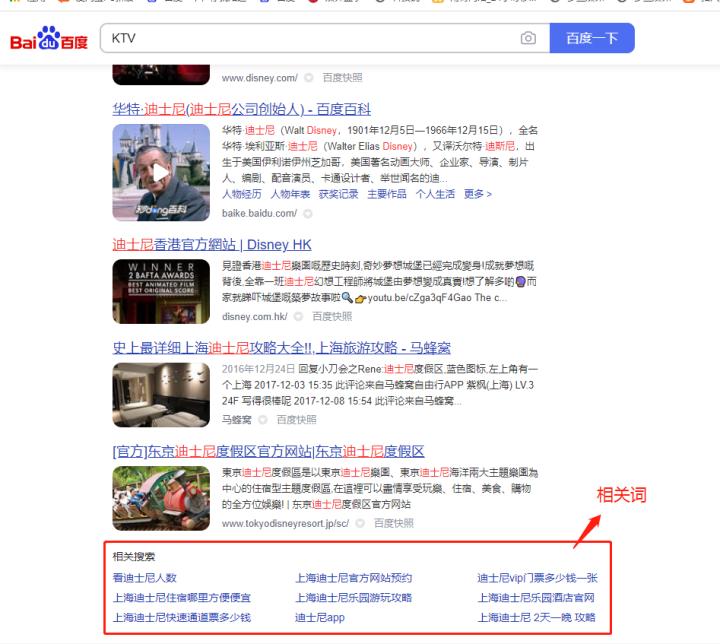Image resolution: width=720 pixels, height=644 pixels.
Task: Open 人物经历 sub-link
Action: pyautogui.click(x=242, y=194)
